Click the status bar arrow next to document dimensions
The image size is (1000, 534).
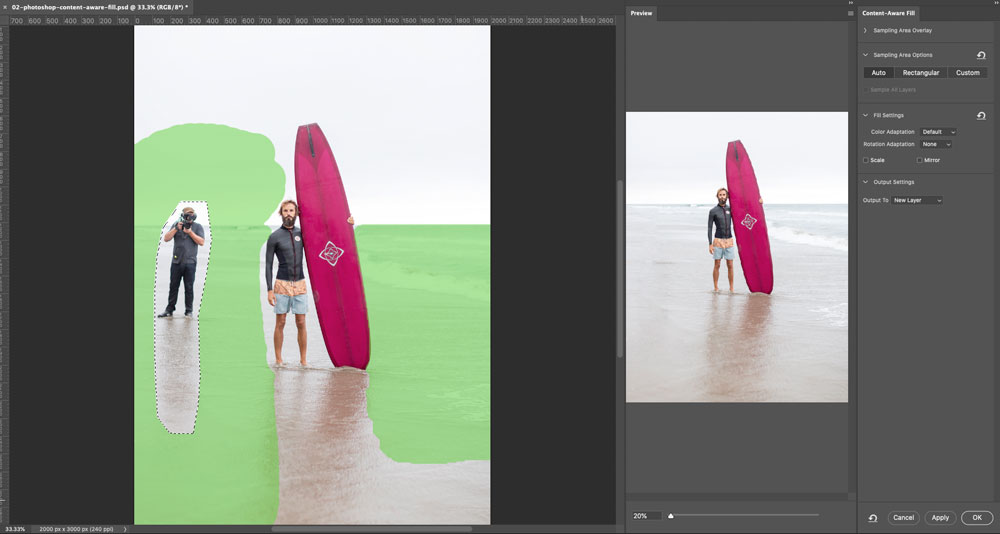pos(125,529)
